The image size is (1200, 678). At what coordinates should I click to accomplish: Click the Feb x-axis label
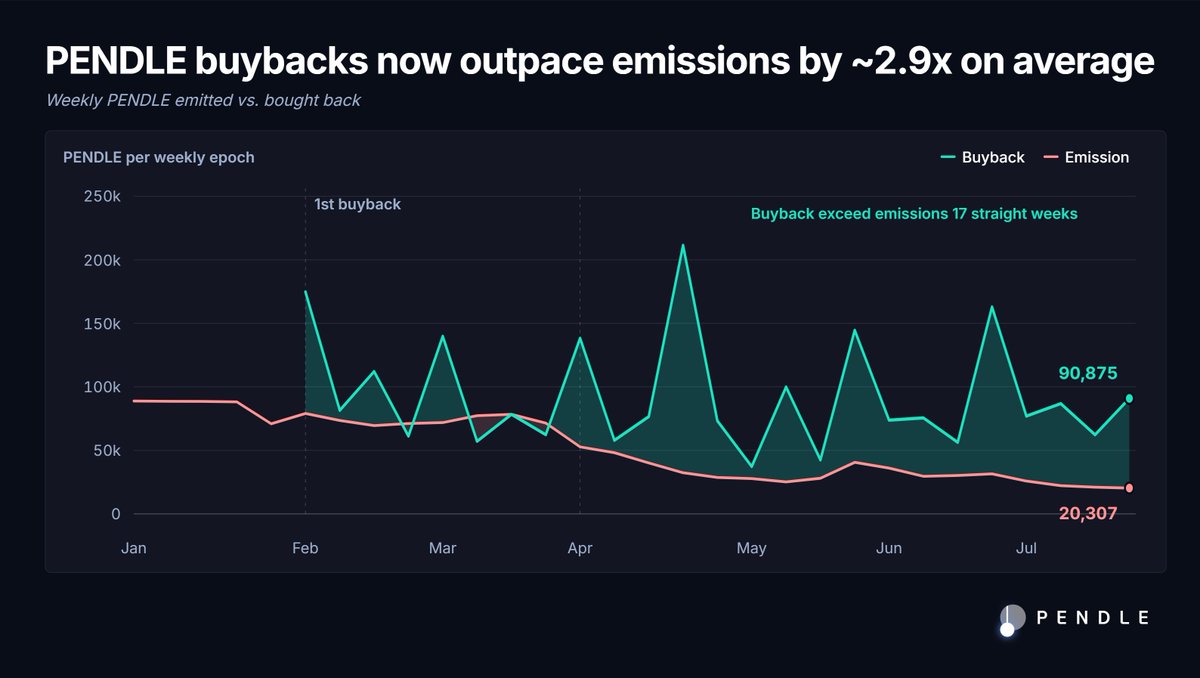tap(305, 548)
